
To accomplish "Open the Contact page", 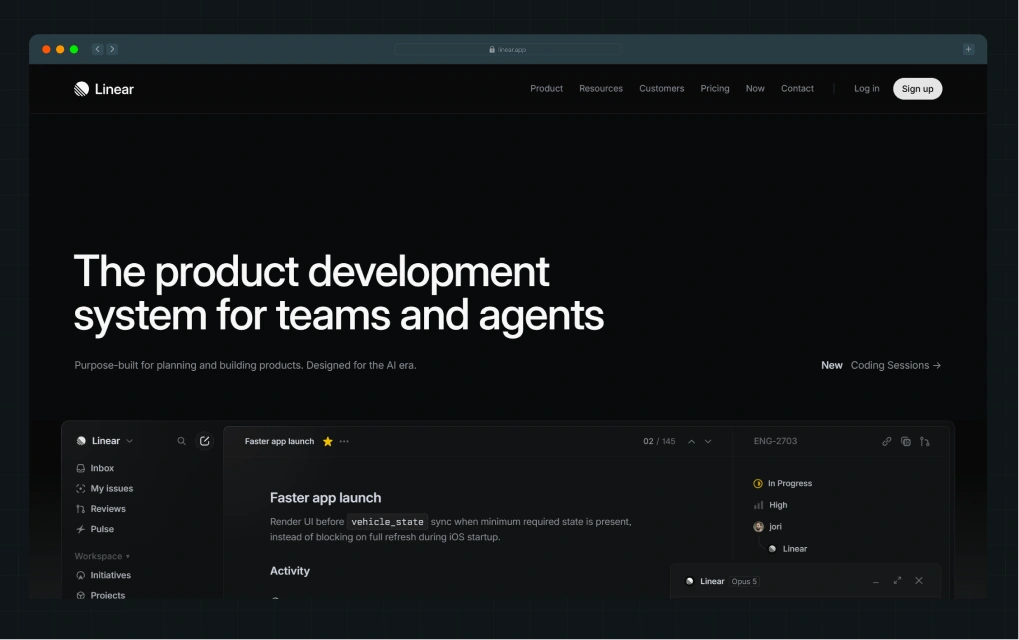I will click(797, 88).
